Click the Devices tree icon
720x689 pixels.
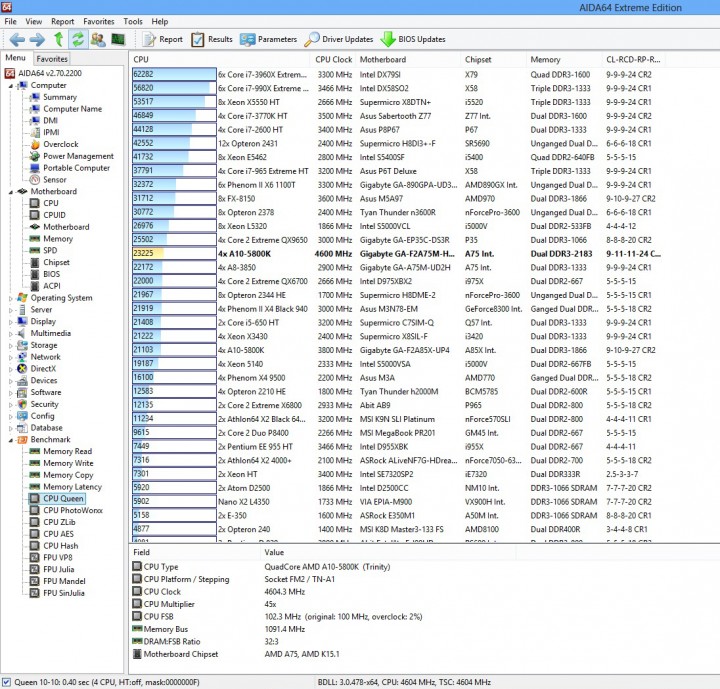click(x=22, y=381)
